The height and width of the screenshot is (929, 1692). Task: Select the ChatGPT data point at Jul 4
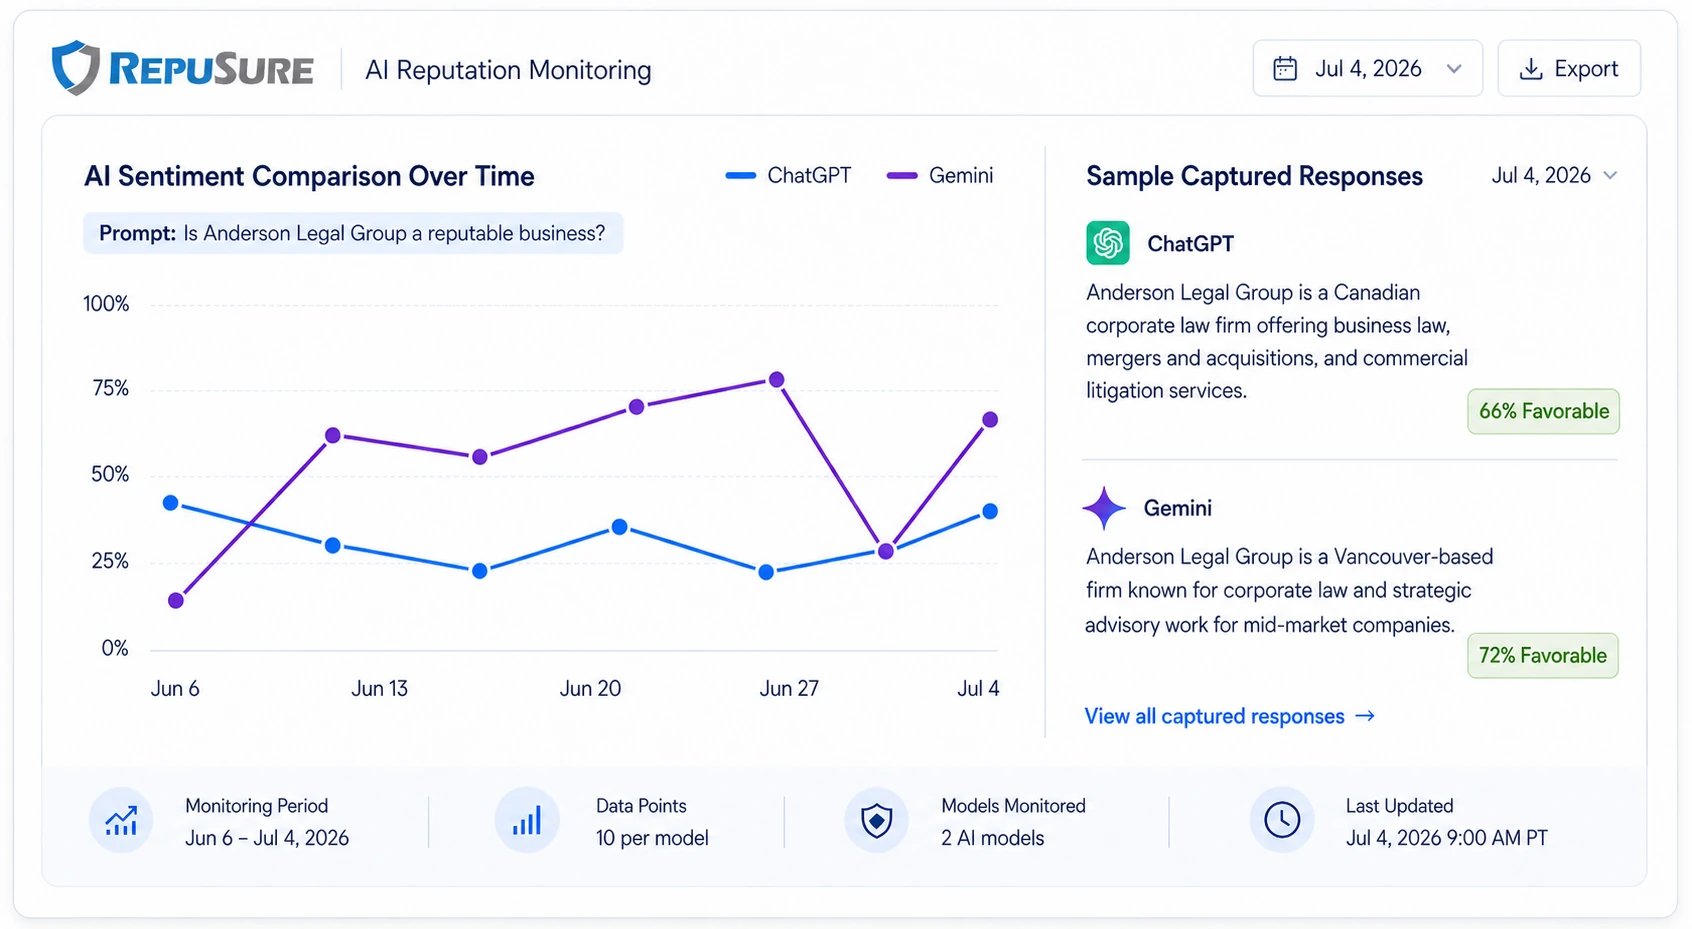[990, 512]
